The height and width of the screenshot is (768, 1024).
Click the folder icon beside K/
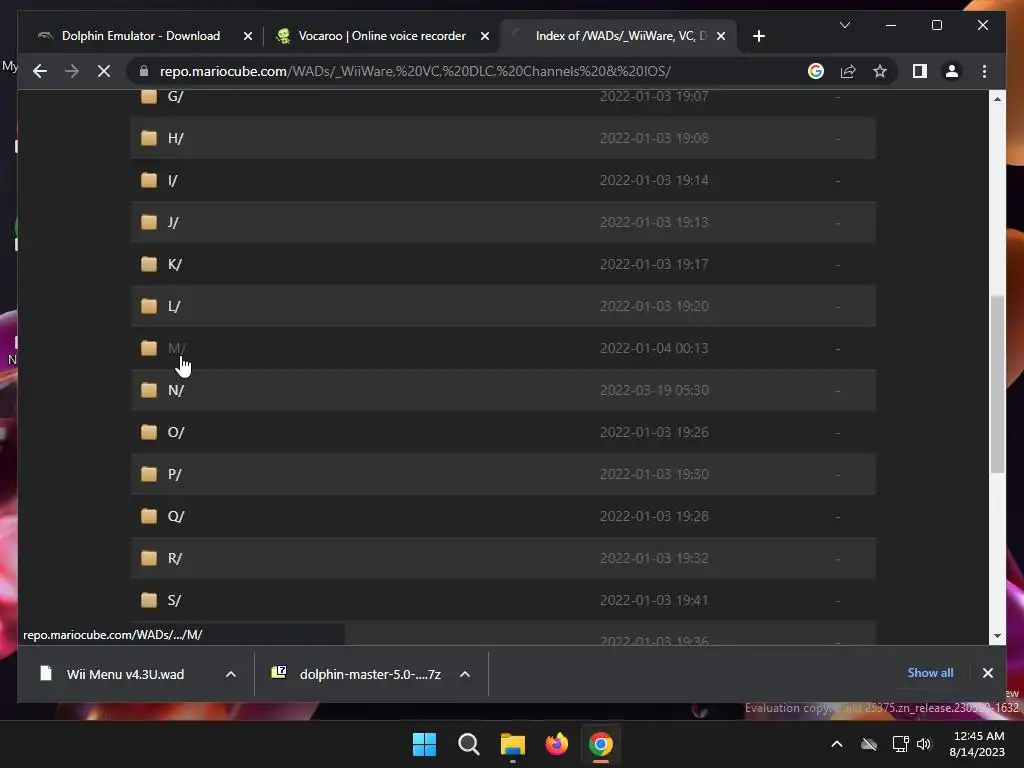pyautogui.click(x=149, y=264)
